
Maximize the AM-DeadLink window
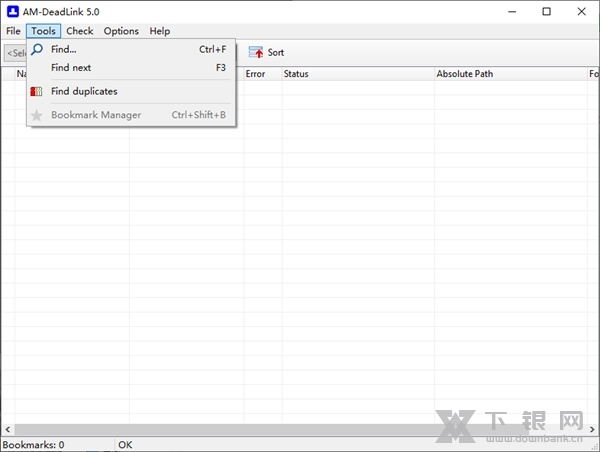coord(546,11)
